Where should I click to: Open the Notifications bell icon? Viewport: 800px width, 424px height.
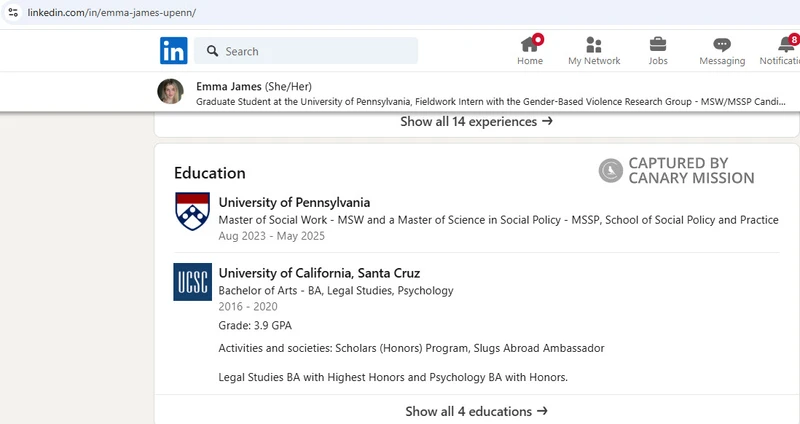click(786, 44)
